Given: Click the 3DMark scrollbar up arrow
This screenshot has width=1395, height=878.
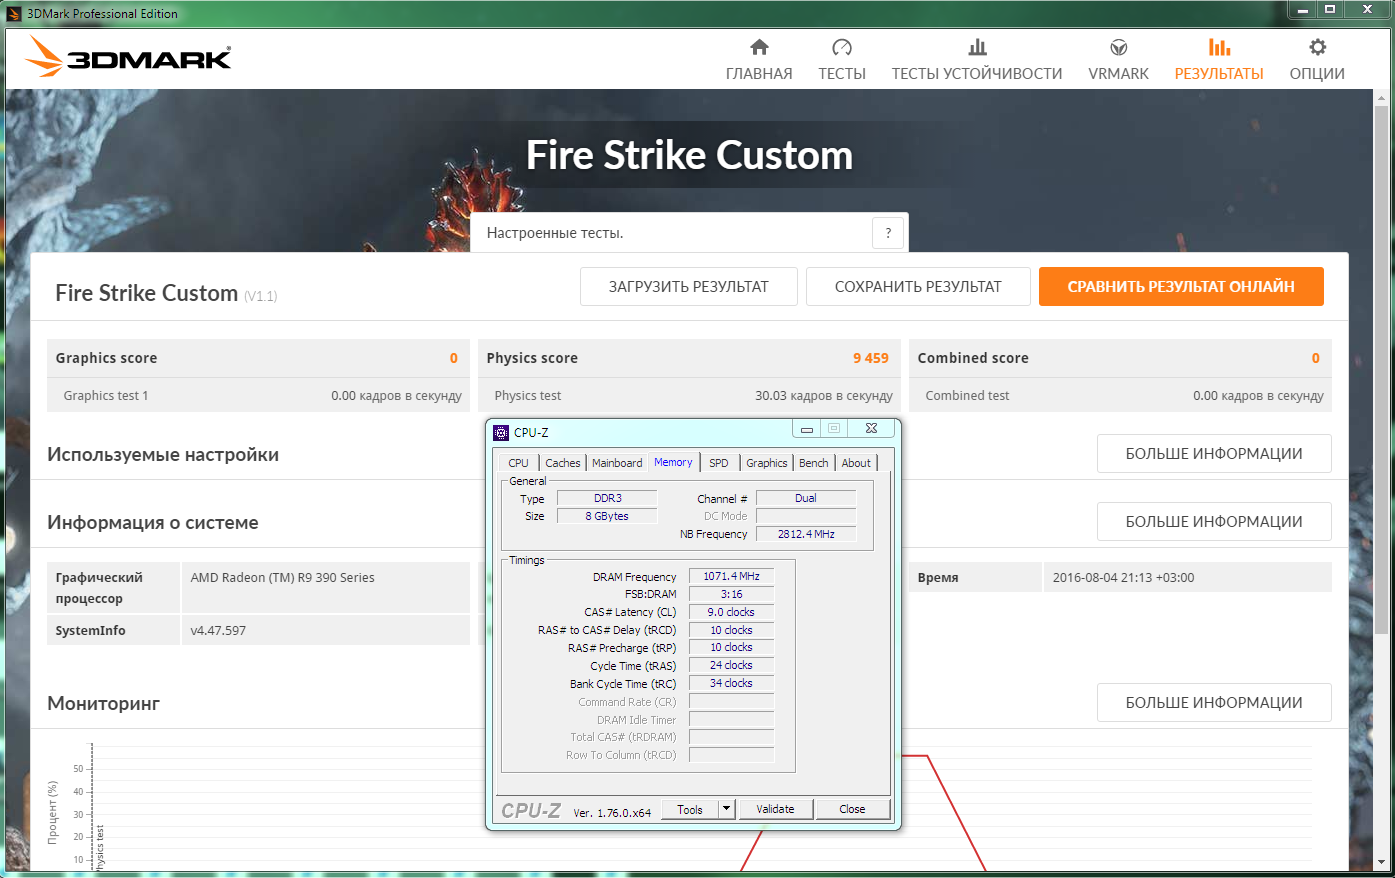Looking at the screenshot, I should (x=1383, y=98).
